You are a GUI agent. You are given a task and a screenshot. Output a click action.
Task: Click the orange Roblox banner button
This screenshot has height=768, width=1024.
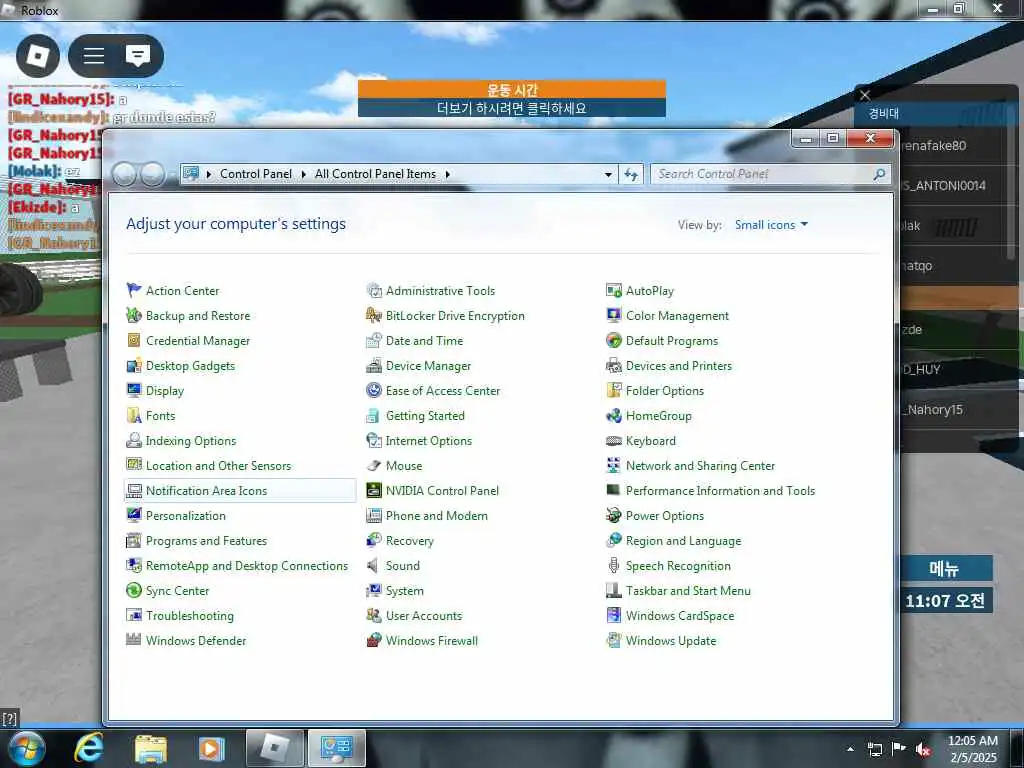tap(512, 89)
